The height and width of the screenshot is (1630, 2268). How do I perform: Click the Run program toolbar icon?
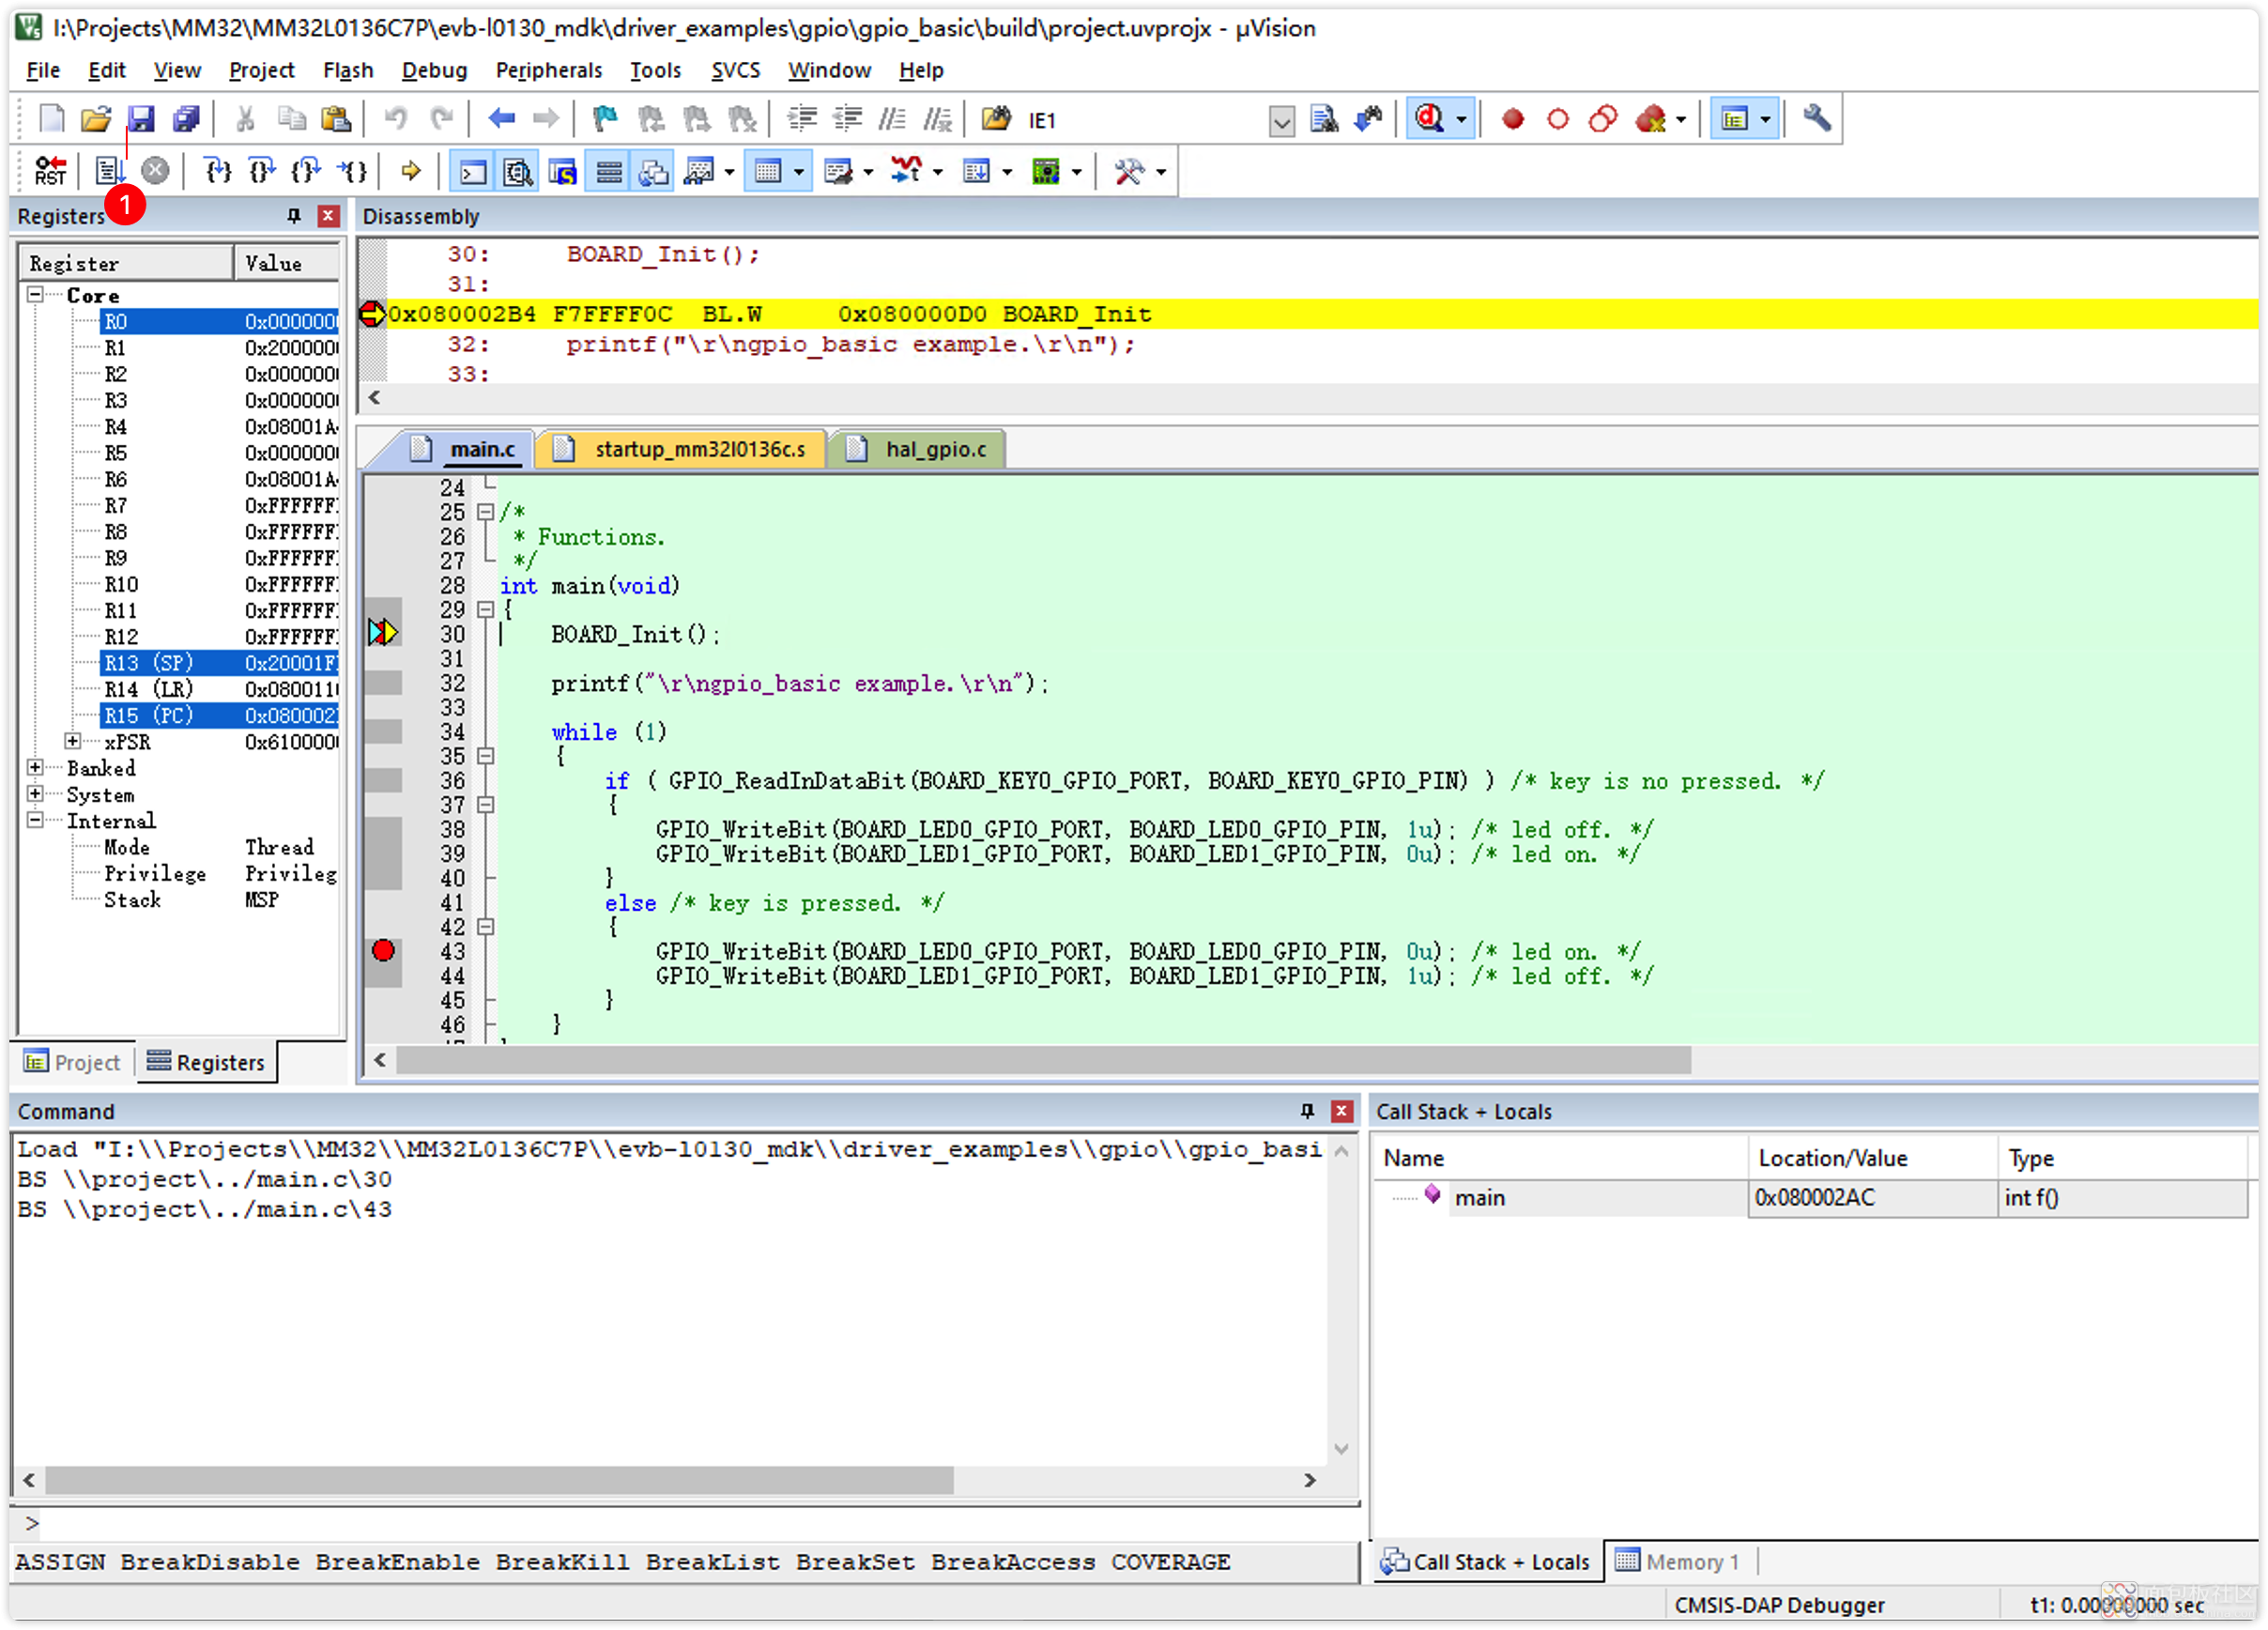(x=109, y=171)
